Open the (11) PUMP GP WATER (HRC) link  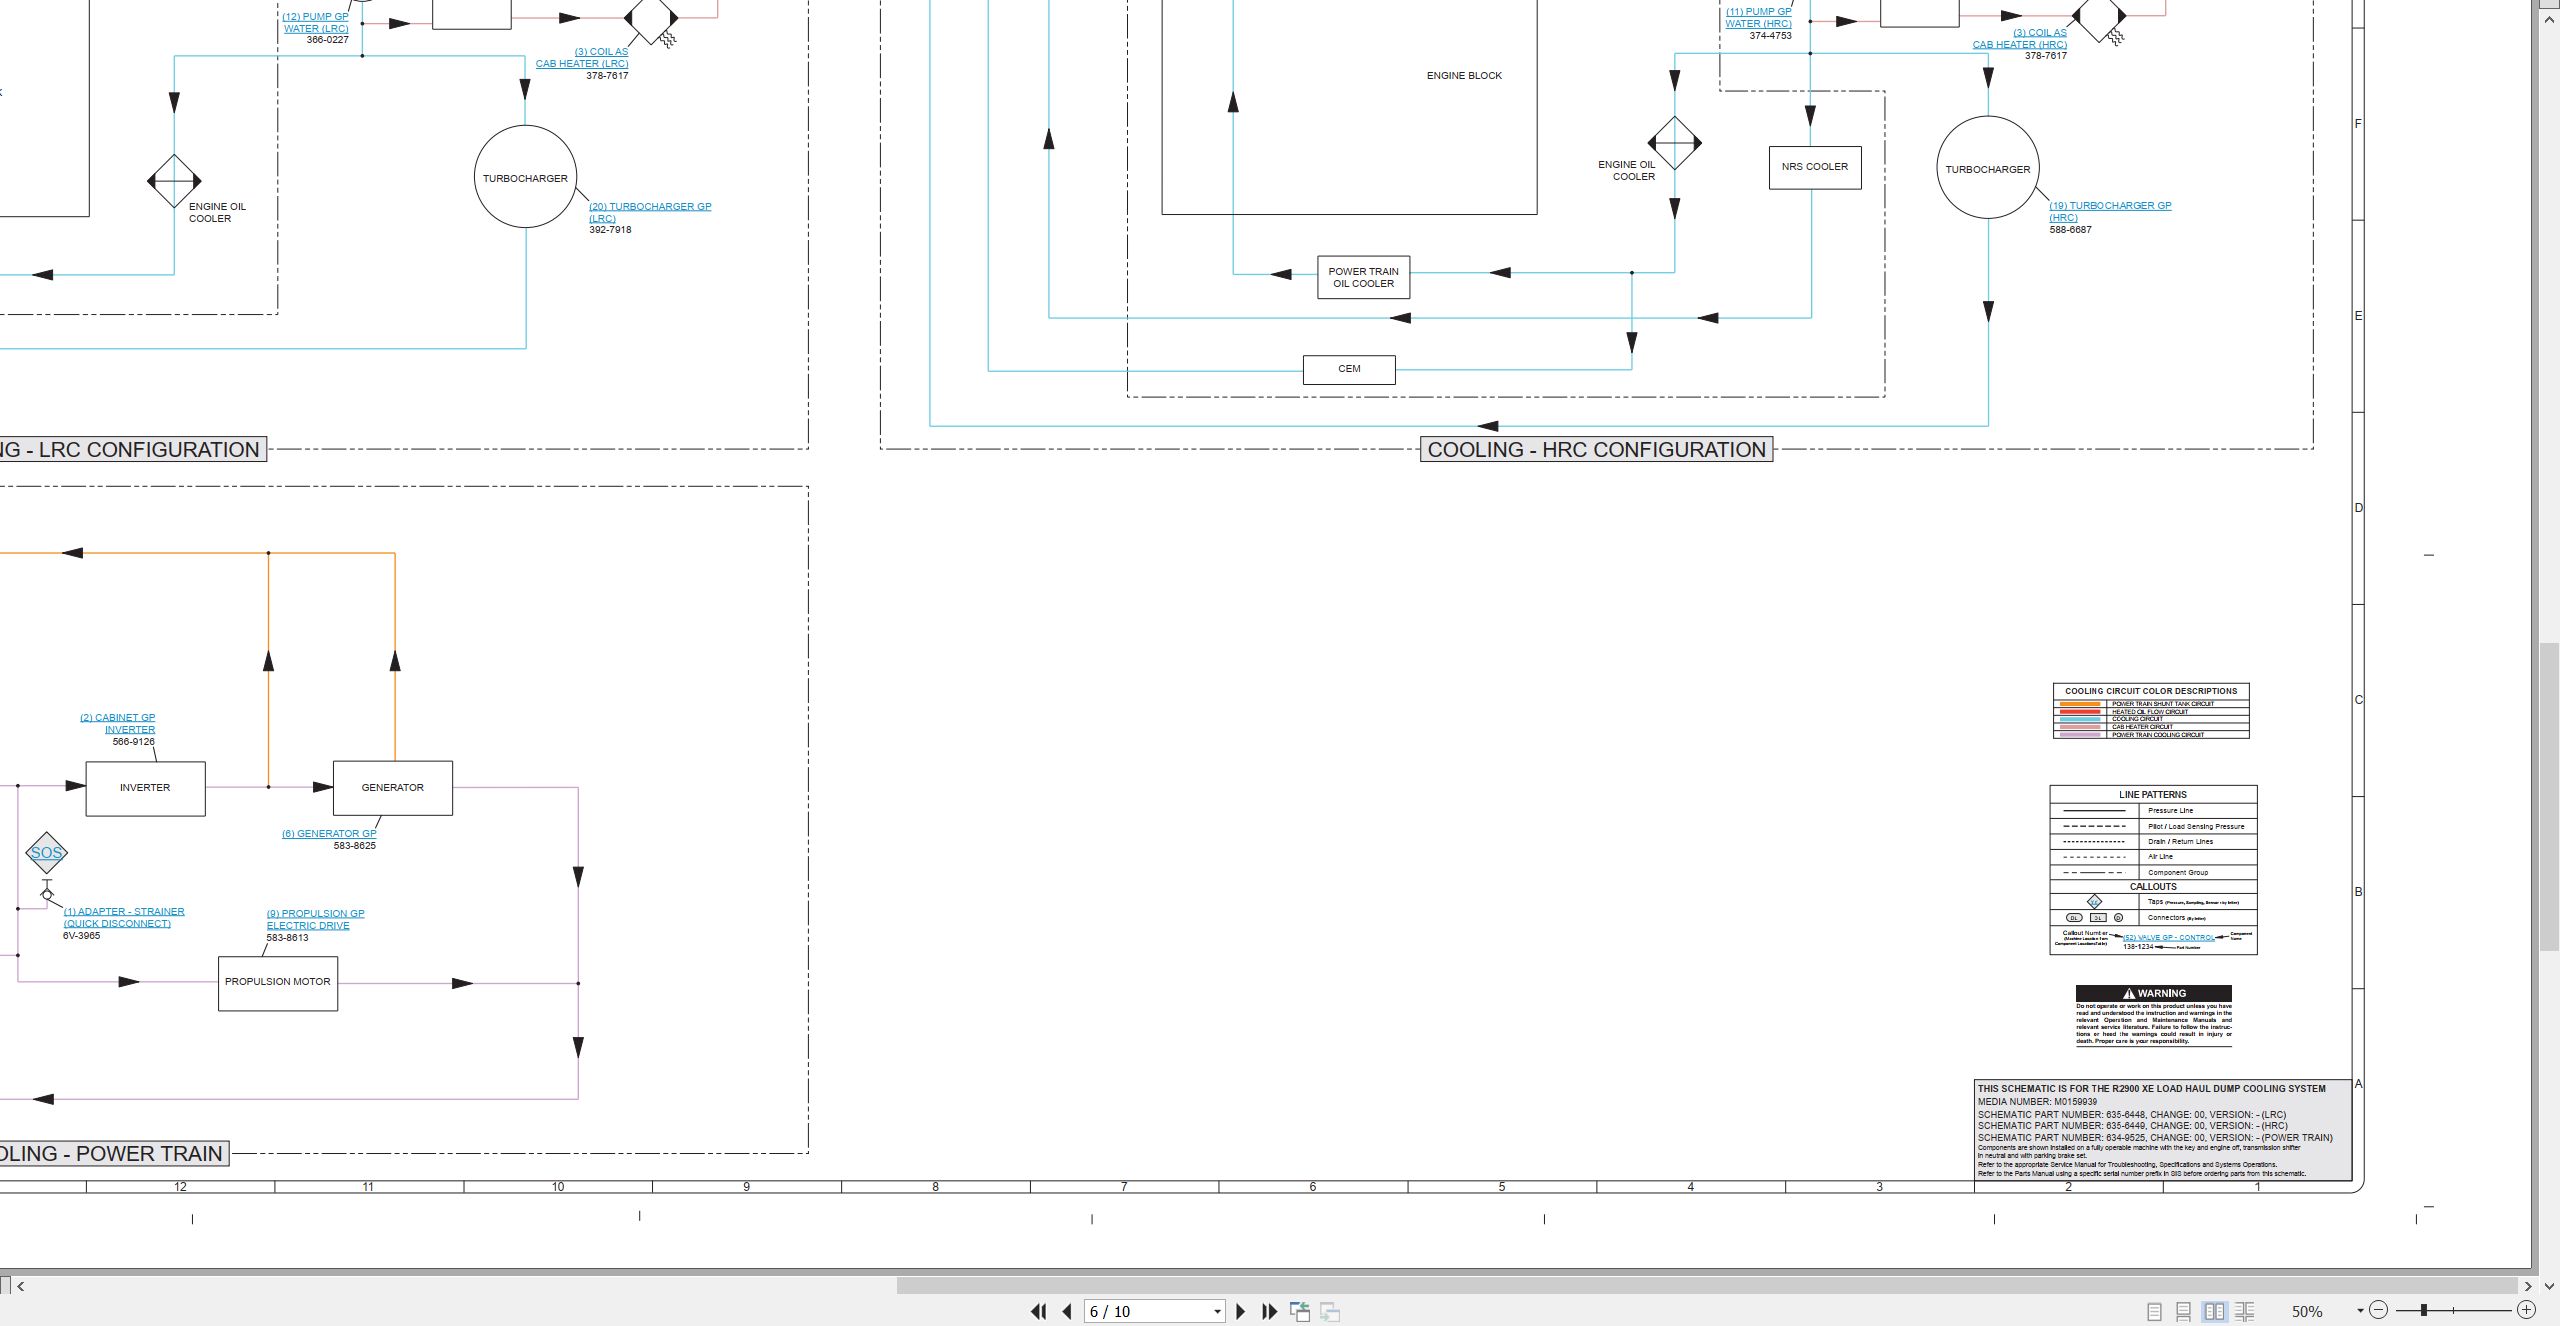click(x=1758, y=18)
